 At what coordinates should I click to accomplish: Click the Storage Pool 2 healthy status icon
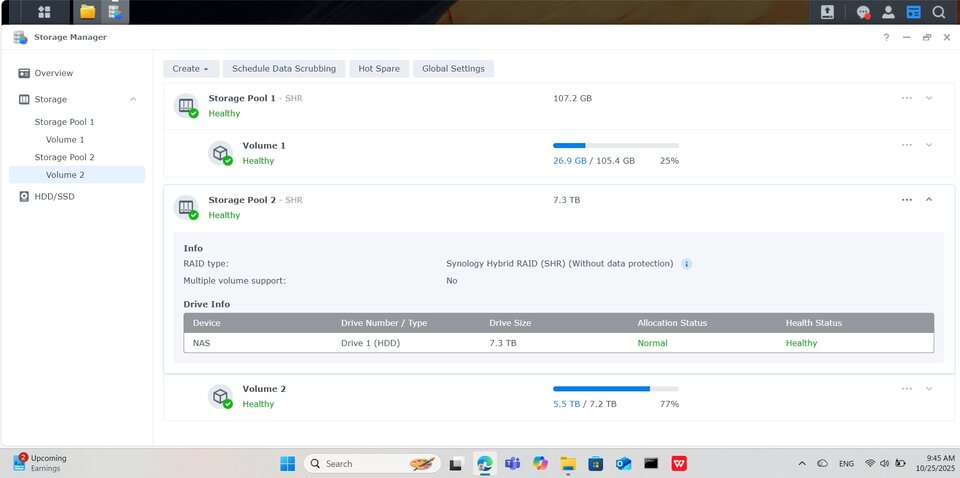click(186, 207)
